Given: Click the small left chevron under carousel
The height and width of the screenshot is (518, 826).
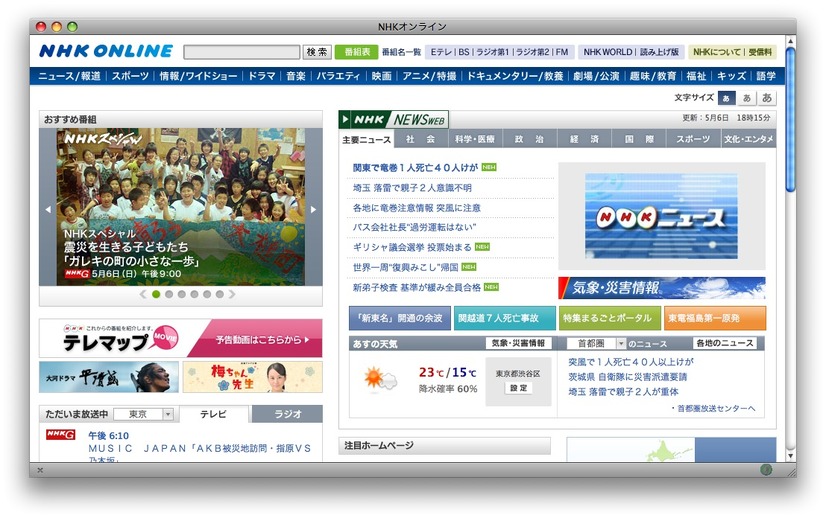Looking at the screenshot, I should [x=143, y=294].
